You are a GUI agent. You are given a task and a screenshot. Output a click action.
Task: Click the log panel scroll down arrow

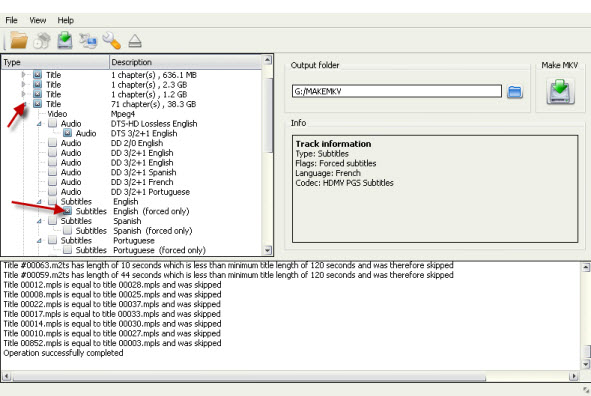click(x=586, y=364)
